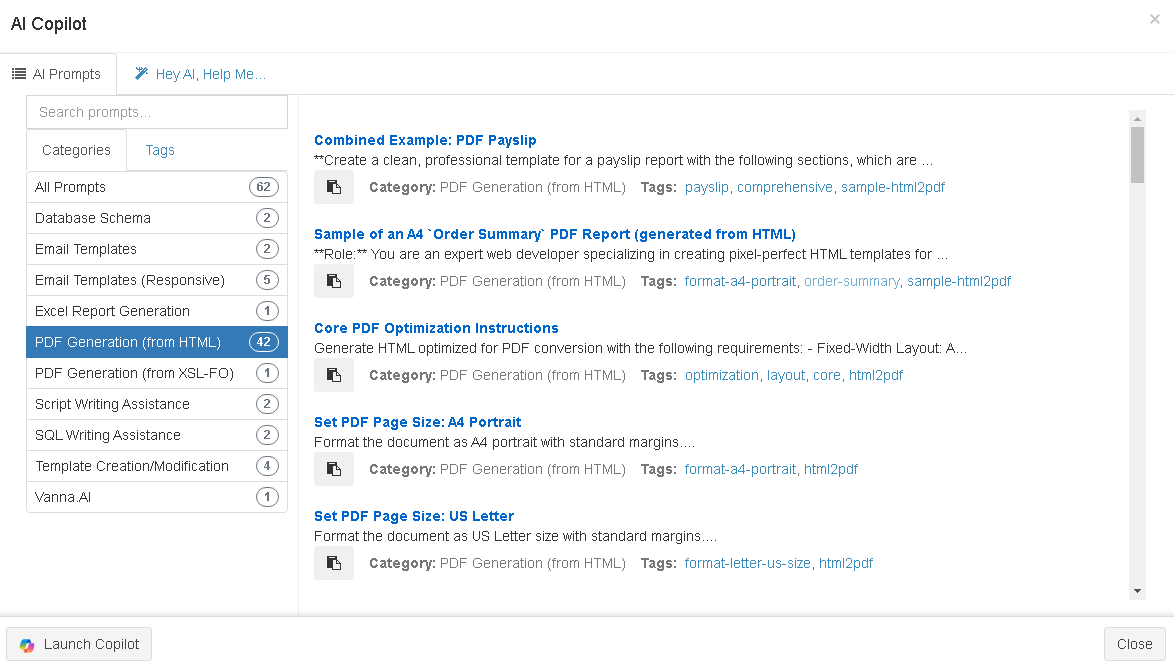Click the payslip tag link
Viewport: 1174px width, 668px height.
(707, 187)
